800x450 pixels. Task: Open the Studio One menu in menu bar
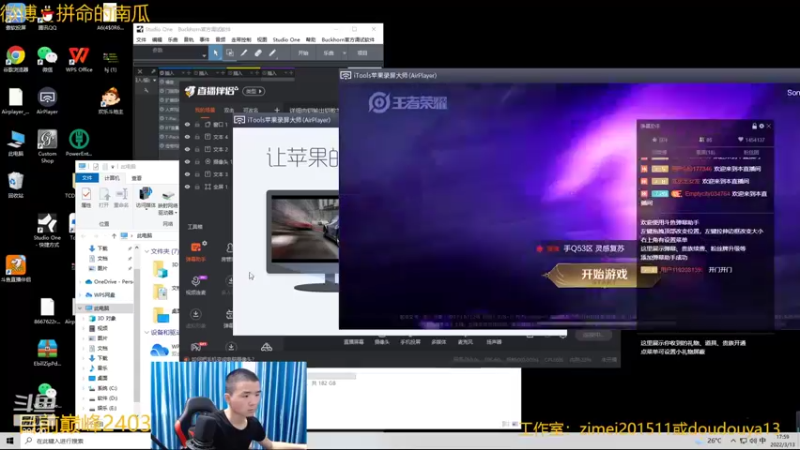pyautogui.click(x=286, y=40)
